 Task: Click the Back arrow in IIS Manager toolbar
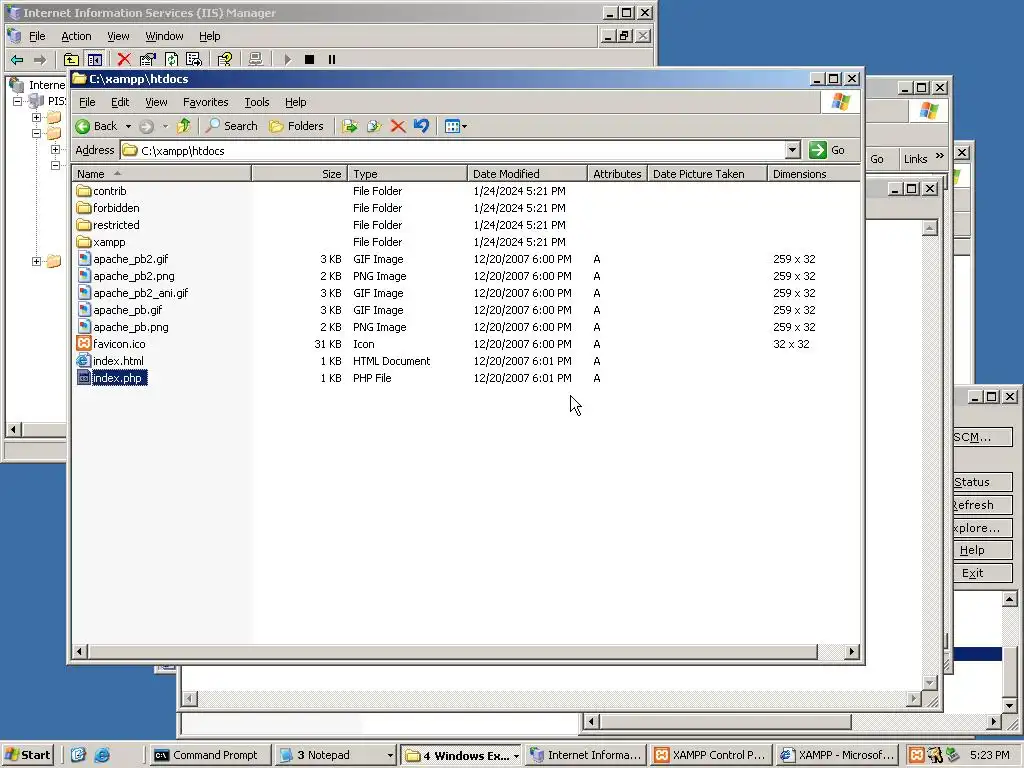(17, 59)
